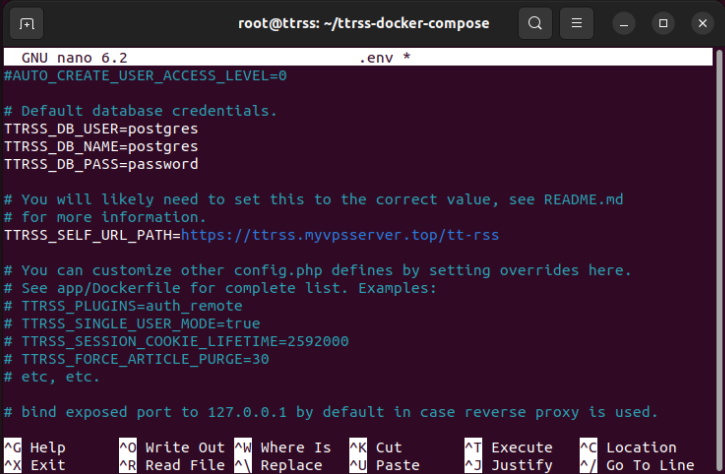This screenshot has height=474, width=725.
Task: Click the ^\ Replace shortcut
Action: coord(279,465)
